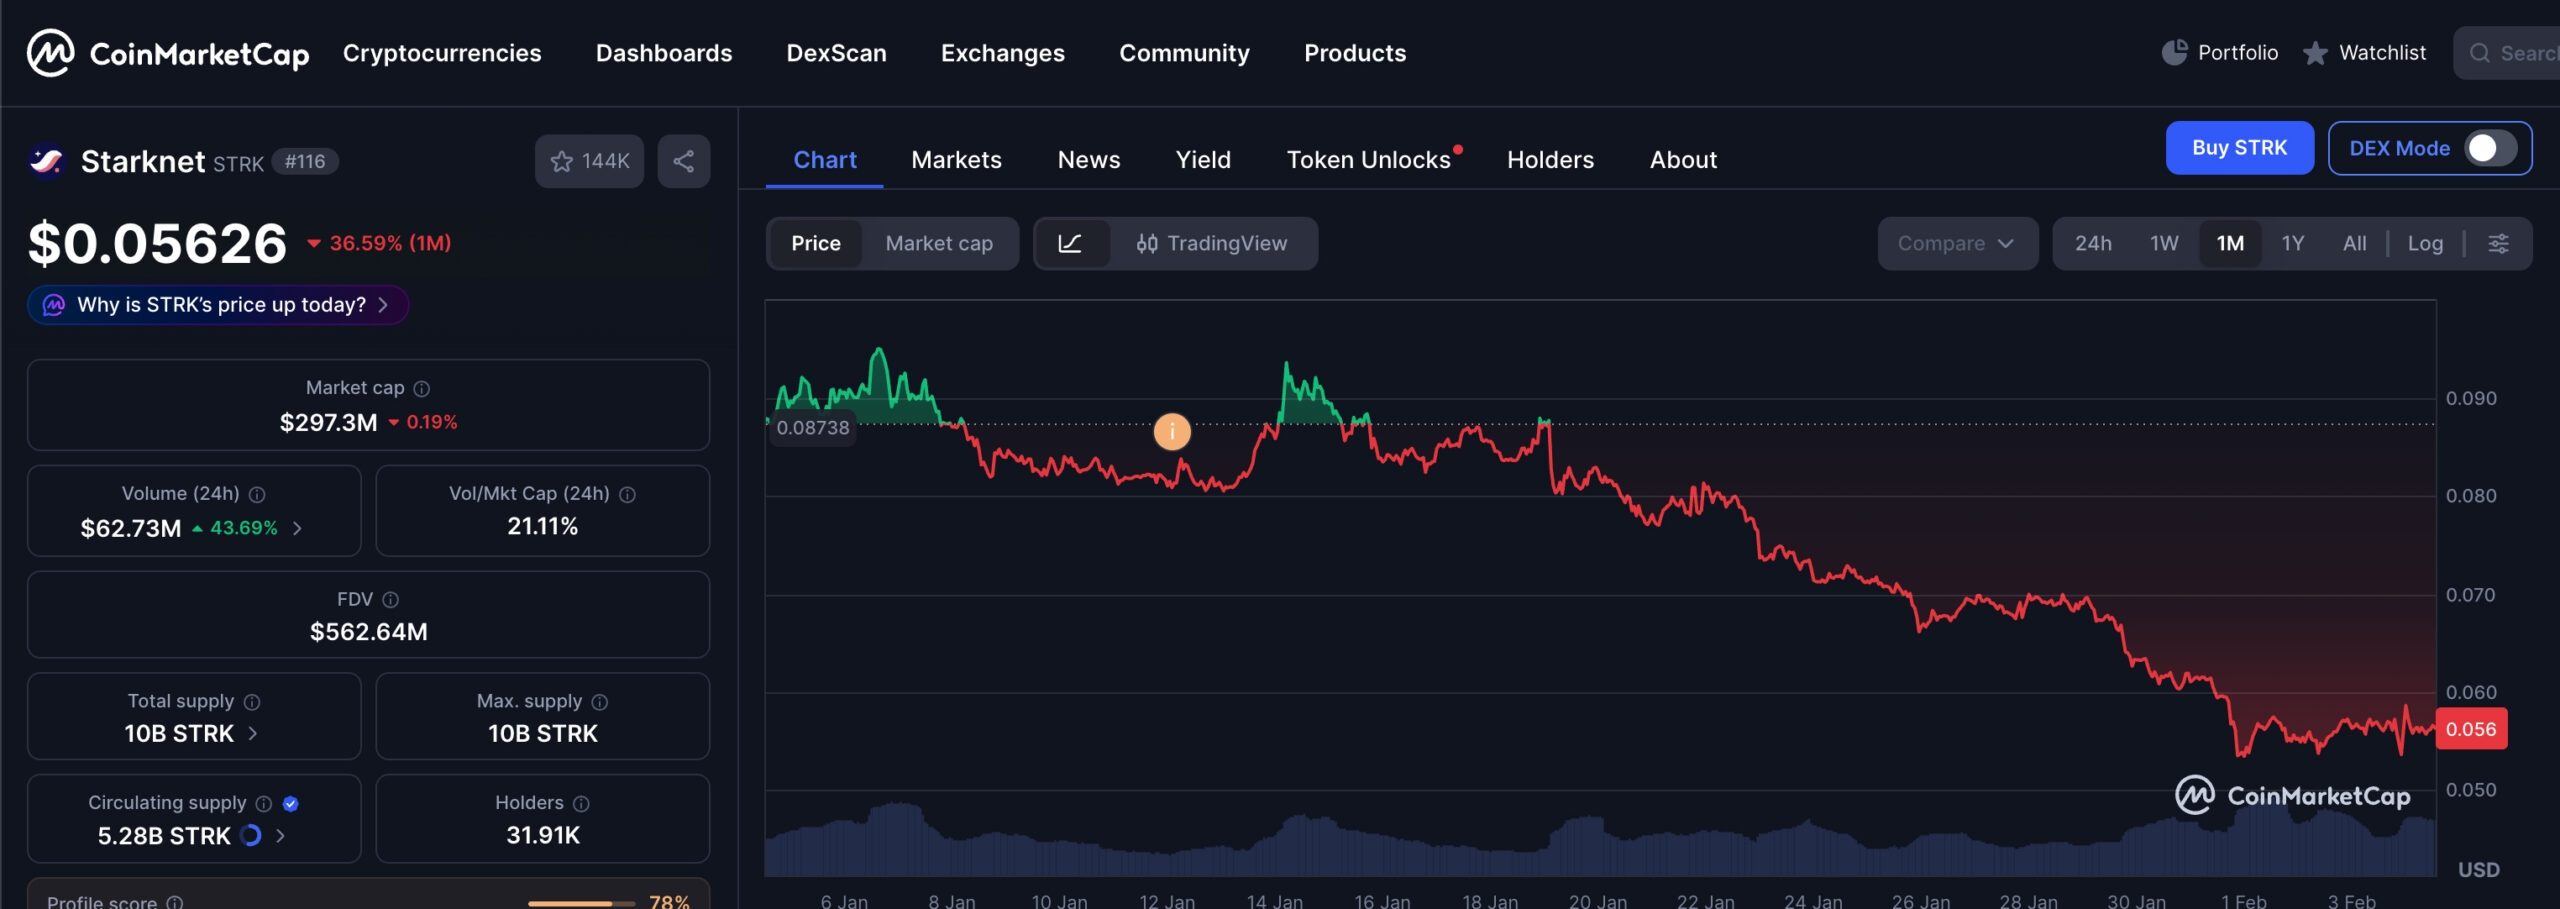Viewport: 2560px width, 909px height.
Task: Click the Buy STRK button
Action: tap(2240, 148)
